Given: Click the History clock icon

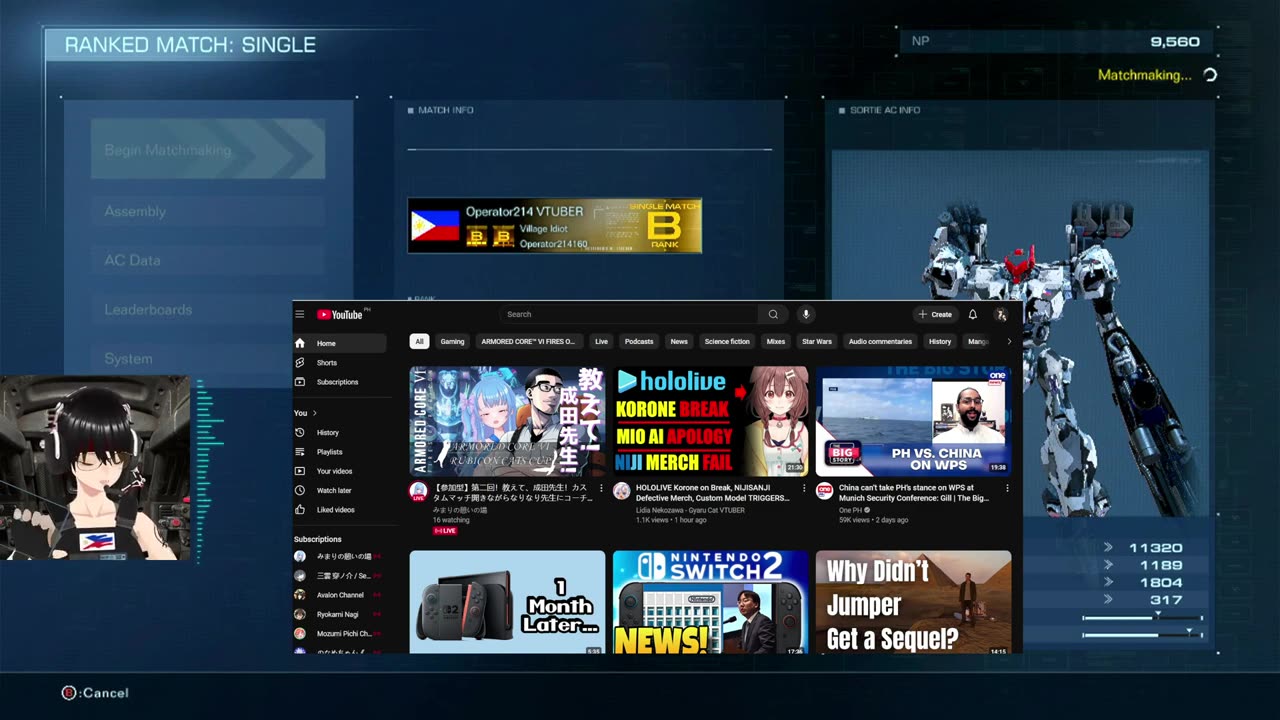Looking at the screenshot, I should (x=300, y=432).
